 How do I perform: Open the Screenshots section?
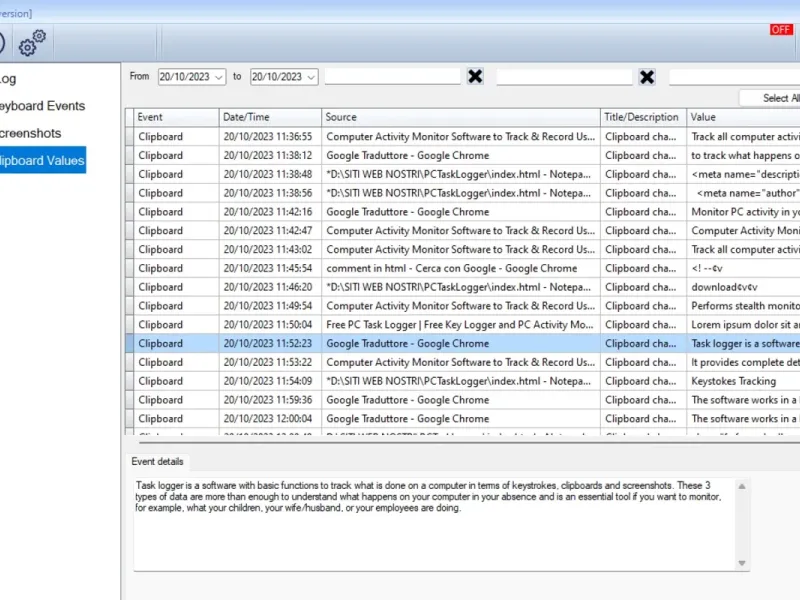click(31, 133)
